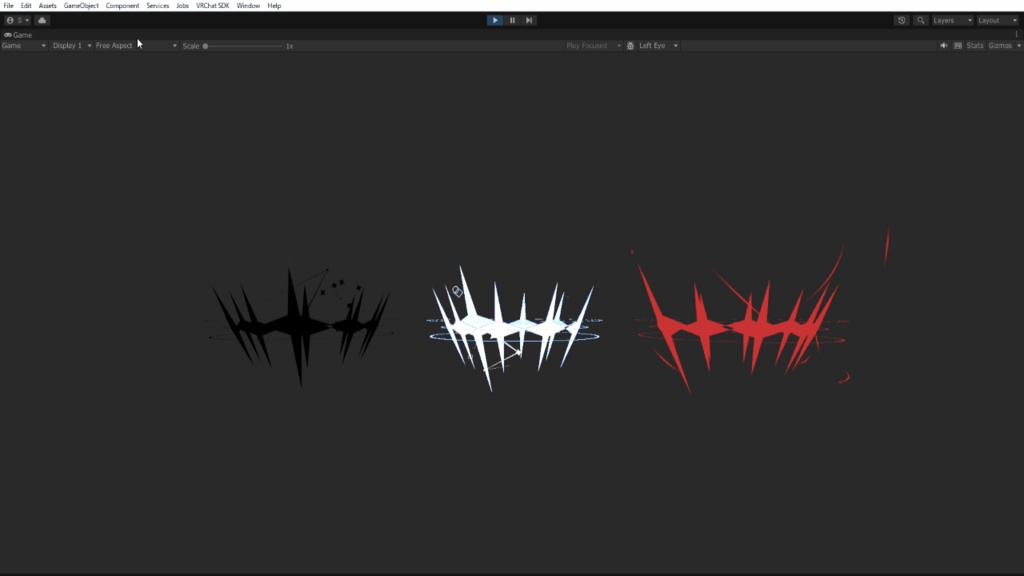Open the File menu
The image size is (1024, 576).
click(x=8, y=5)
